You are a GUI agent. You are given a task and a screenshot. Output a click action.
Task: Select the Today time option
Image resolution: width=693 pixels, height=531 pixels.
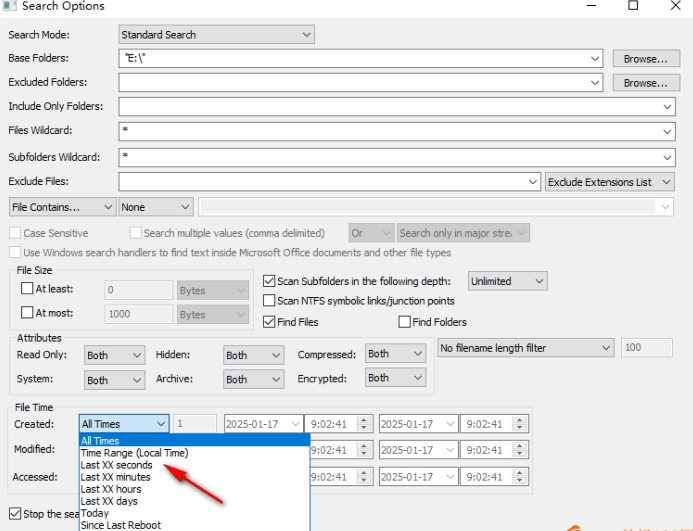(95, 513)
